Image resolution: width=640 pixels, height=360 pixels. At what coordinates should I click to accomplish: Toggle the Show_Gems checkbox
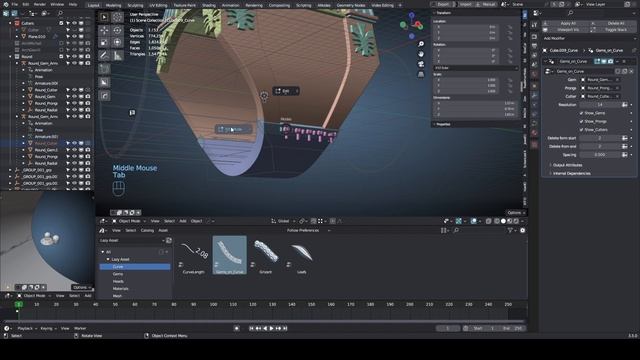click(x=581, y=113)
